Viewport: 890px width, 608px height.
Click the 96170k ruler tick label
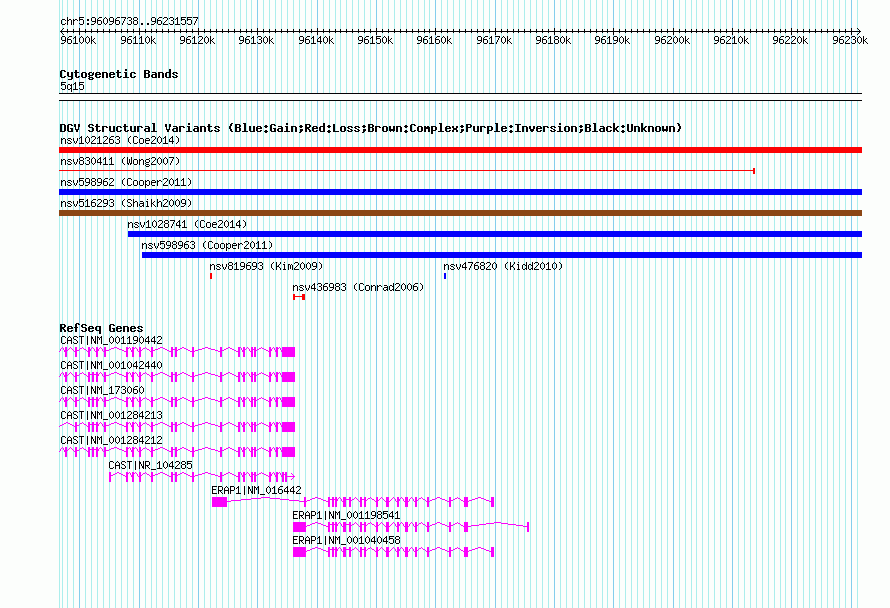[x=494, y=40]
